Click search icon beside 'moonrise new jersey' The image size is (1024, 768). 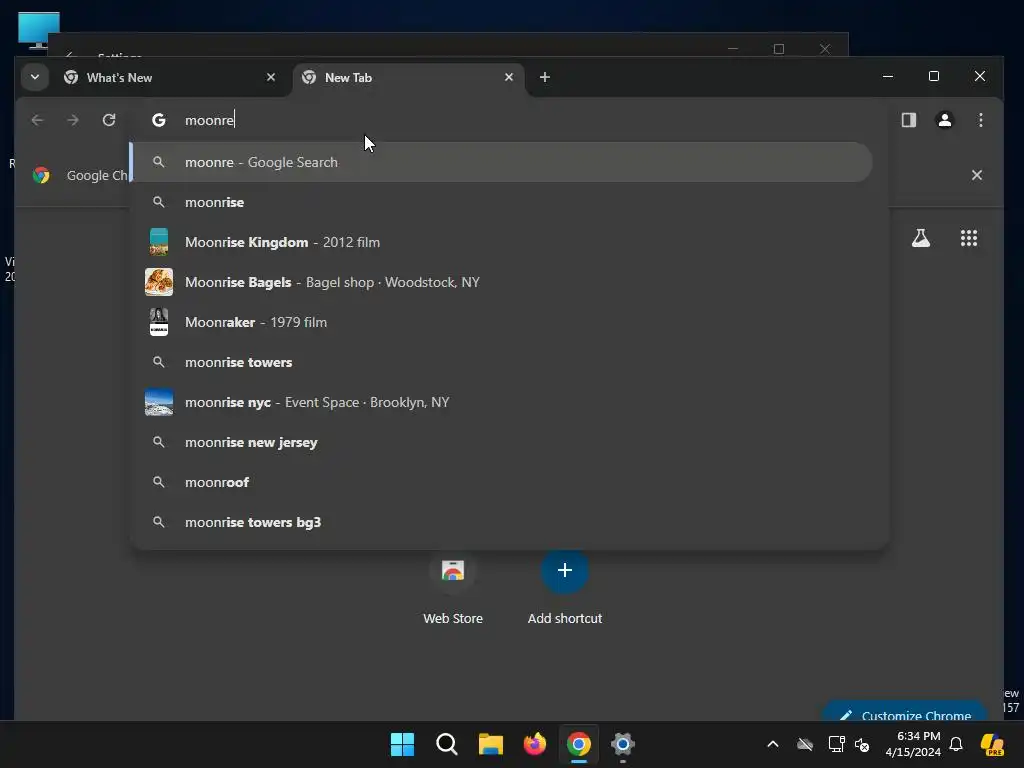click(159, 442)
